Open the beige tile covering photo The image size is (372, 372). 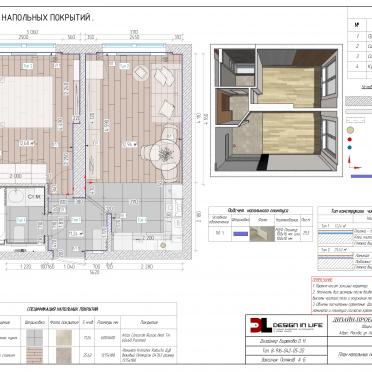coord(64,338)
